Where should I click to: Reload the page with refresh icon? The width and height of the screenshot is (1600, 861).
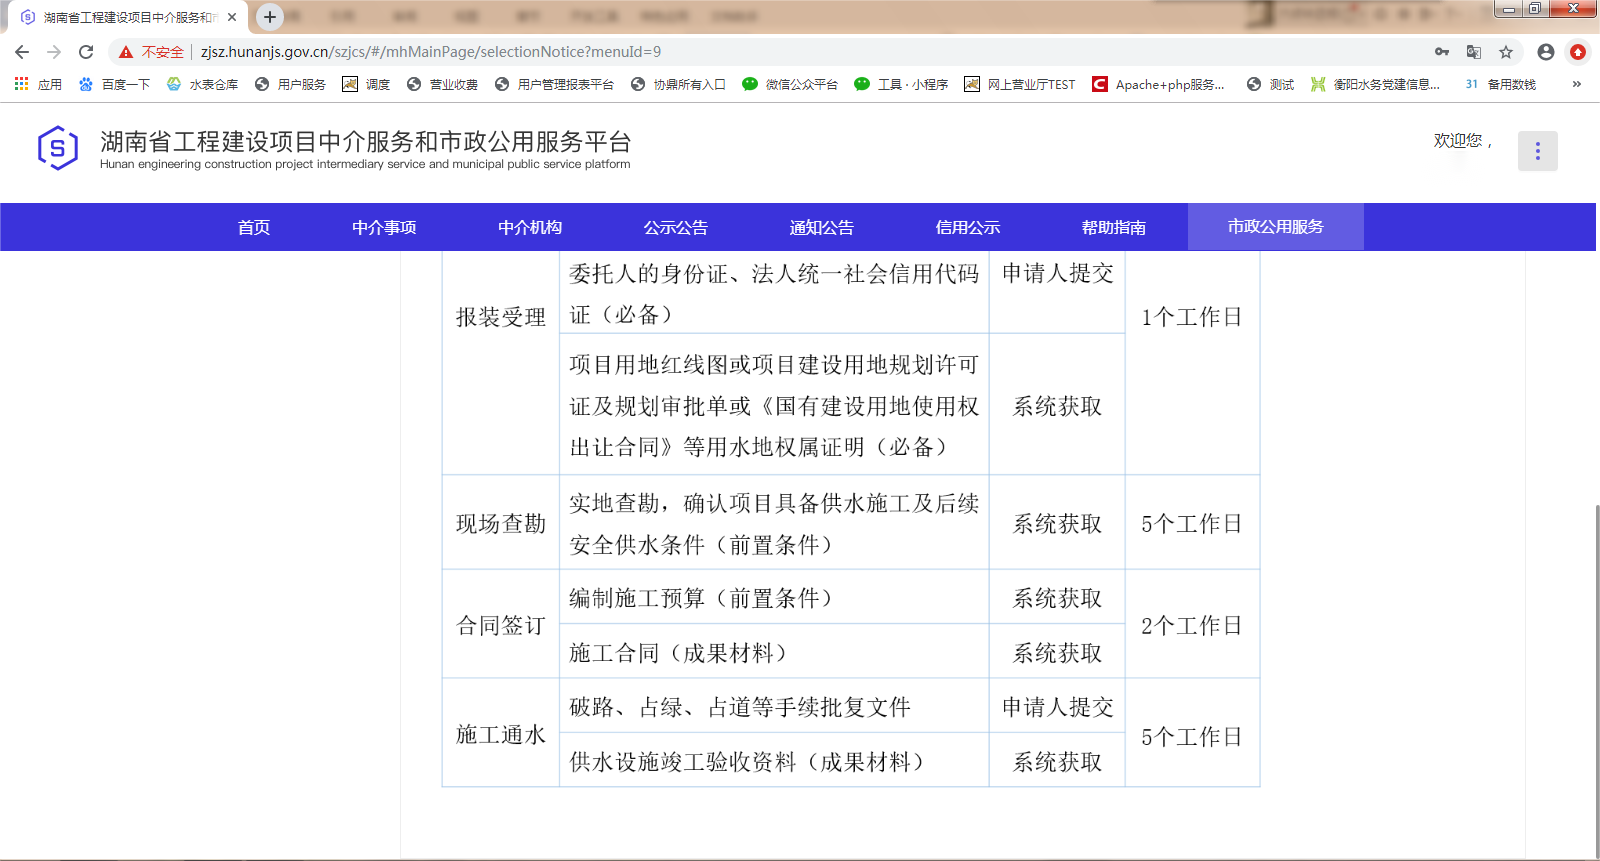(86, 52)
